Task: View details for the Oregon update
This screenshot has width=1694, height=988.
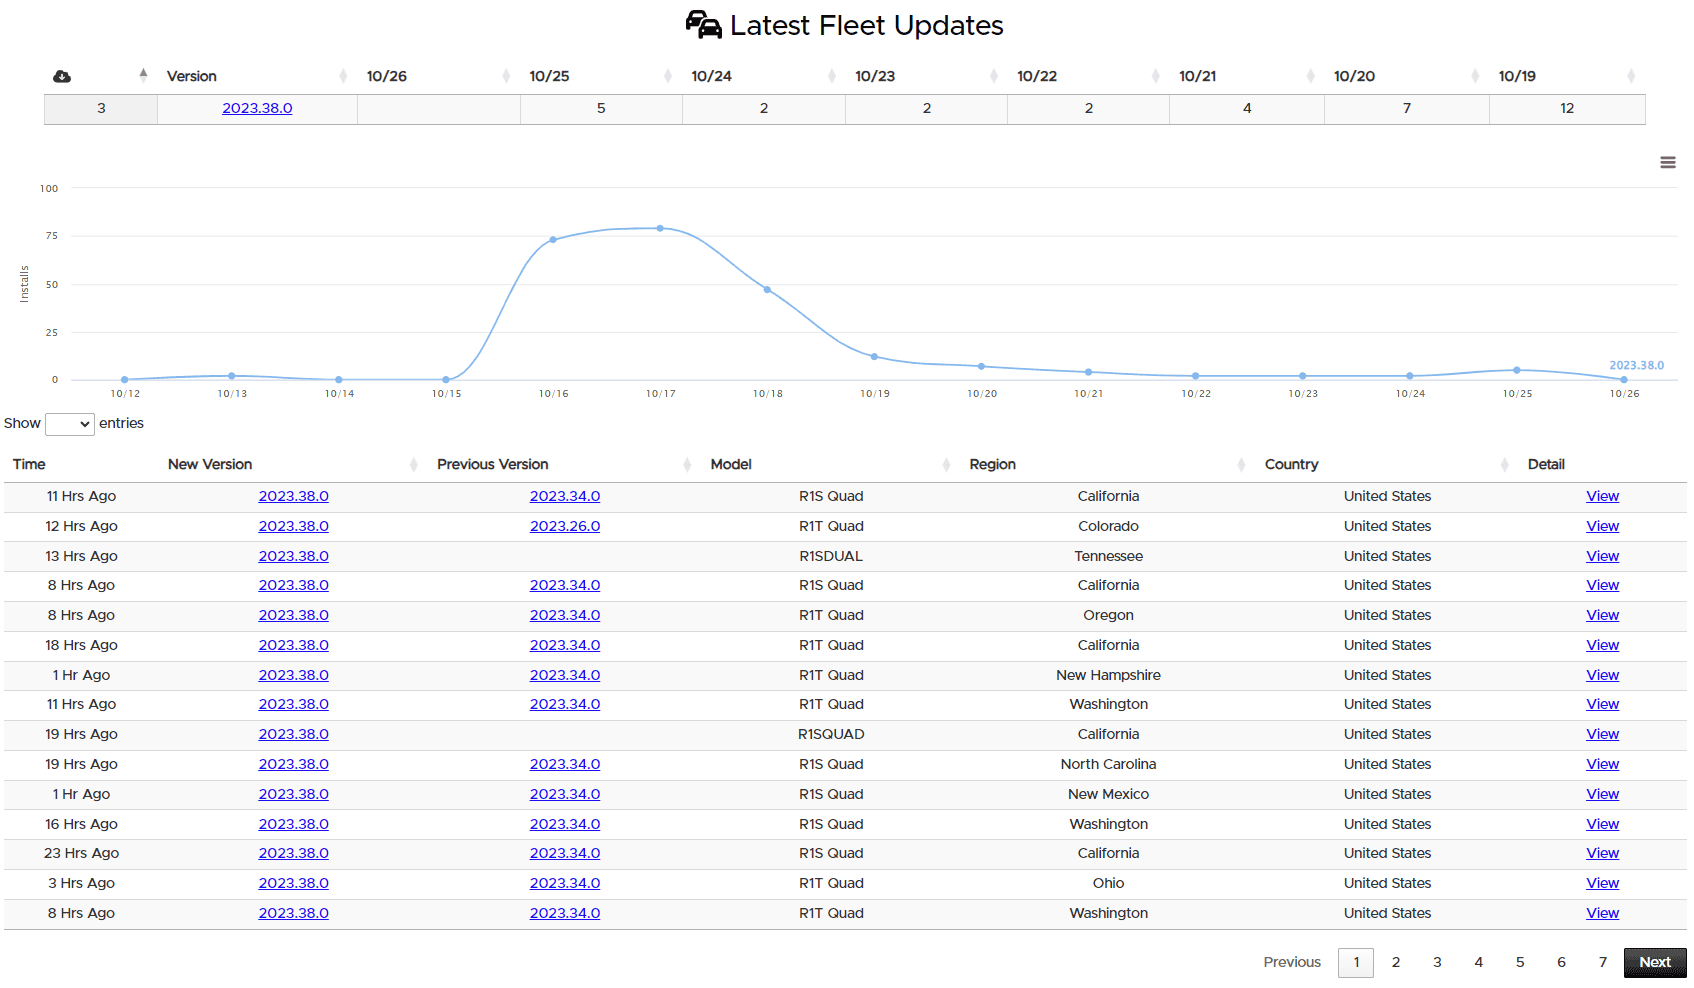Action: (1602, 615)
